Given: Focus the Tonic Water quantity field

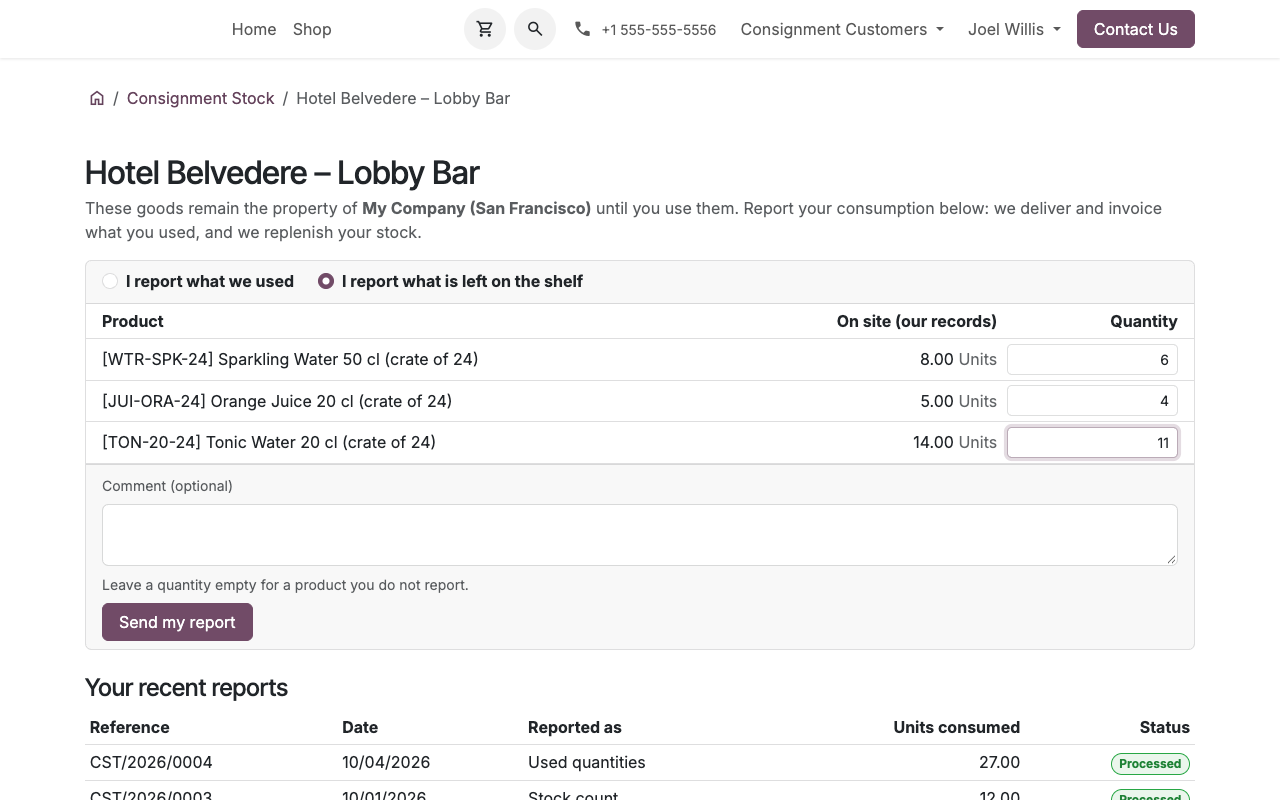Looking at the screenshot, I should 1092,443.
